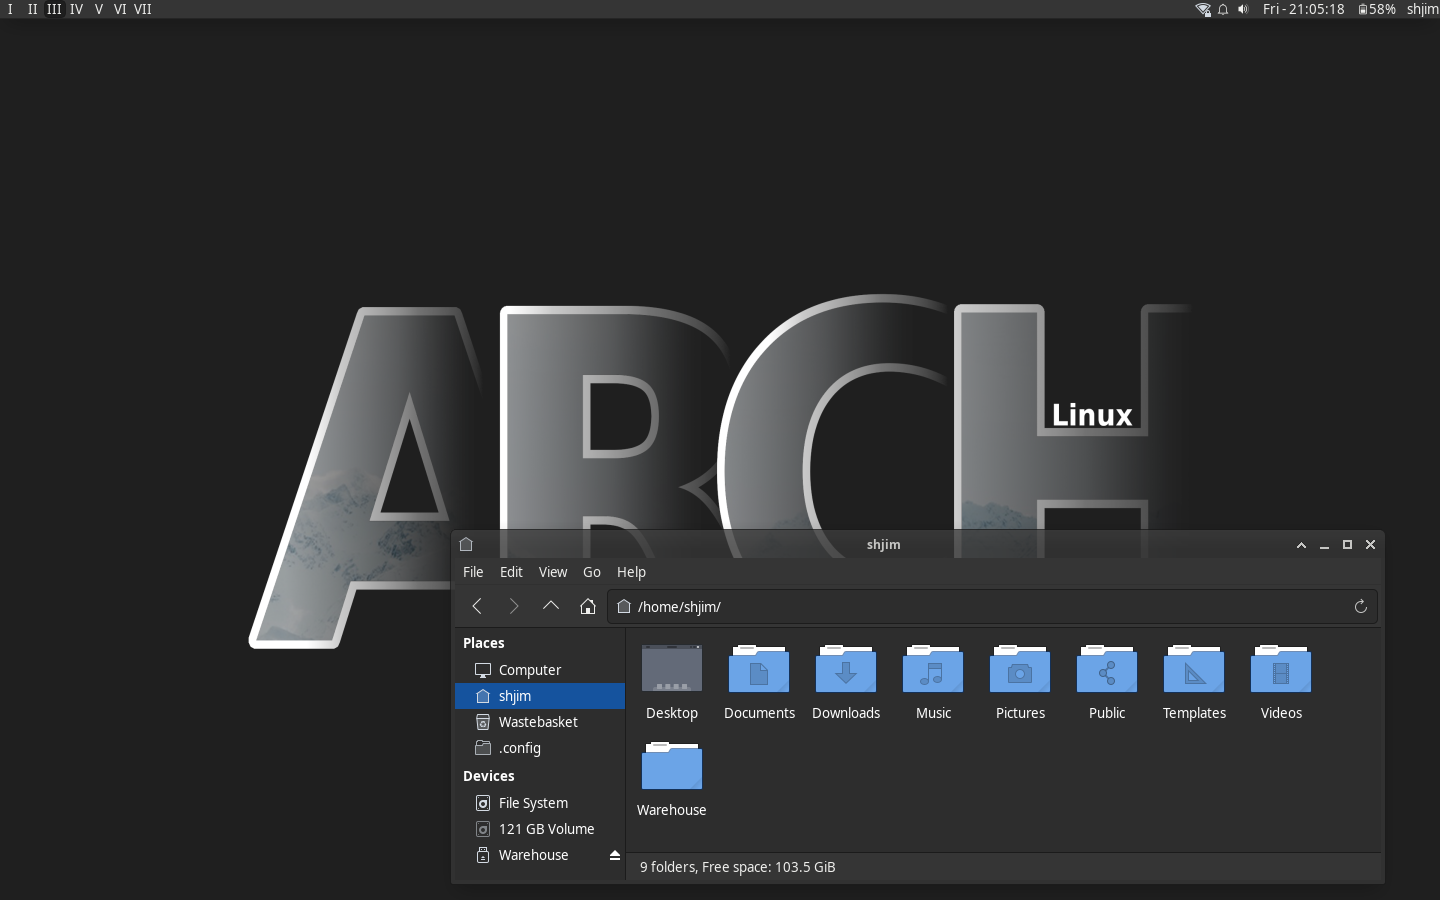Select the Warehouse folder in file view
The image size is (1440, 900).
point(672,766)
